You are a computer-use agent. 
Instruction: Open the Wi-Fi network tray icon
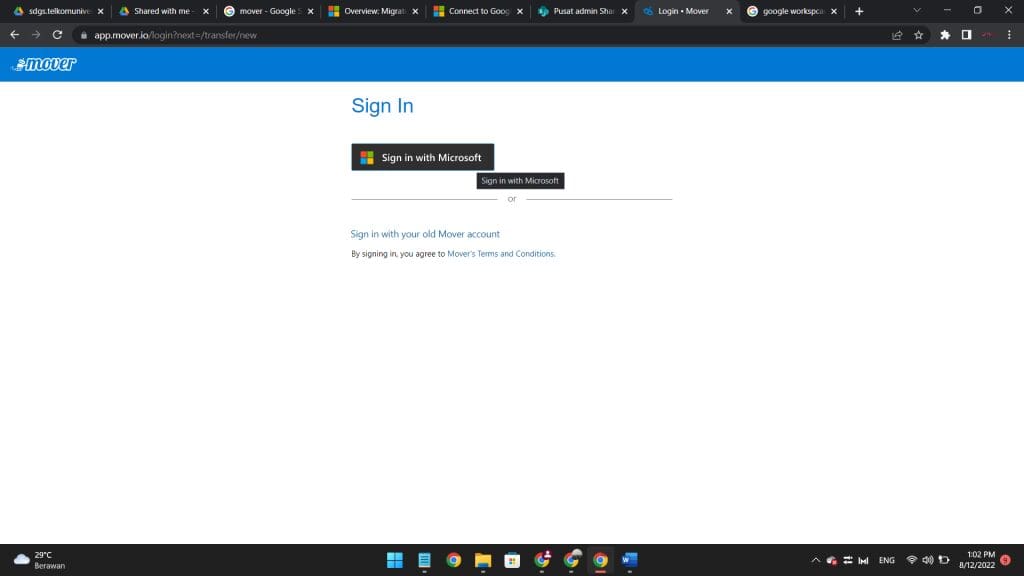pos(912,560)
